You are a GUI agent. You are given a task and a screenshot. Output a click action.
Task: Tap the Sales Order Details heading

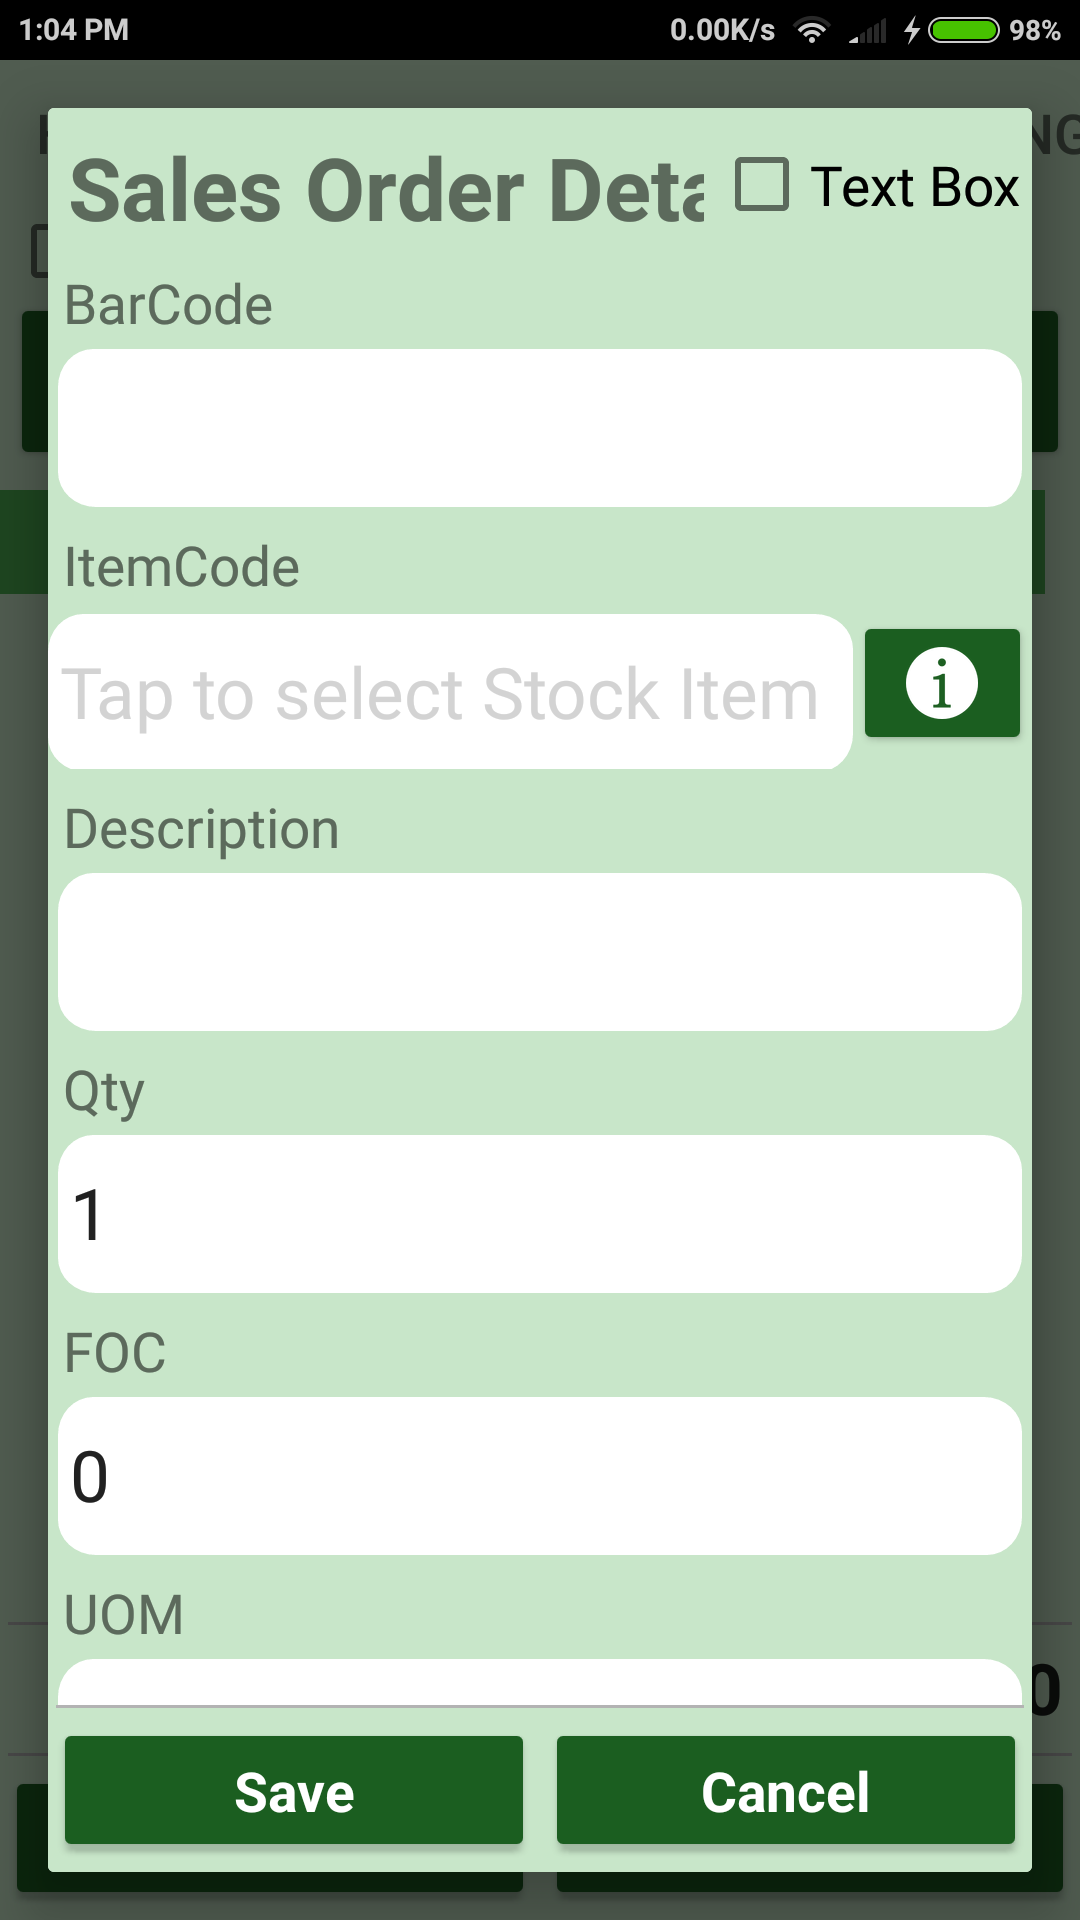(x=387, y=191)
